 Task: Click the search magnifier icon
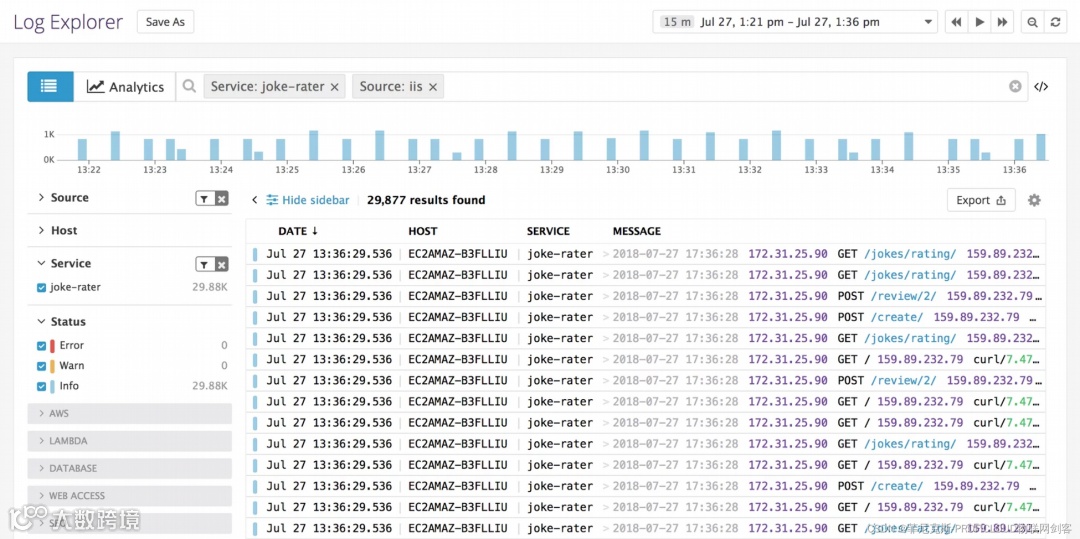pos(189,87)
